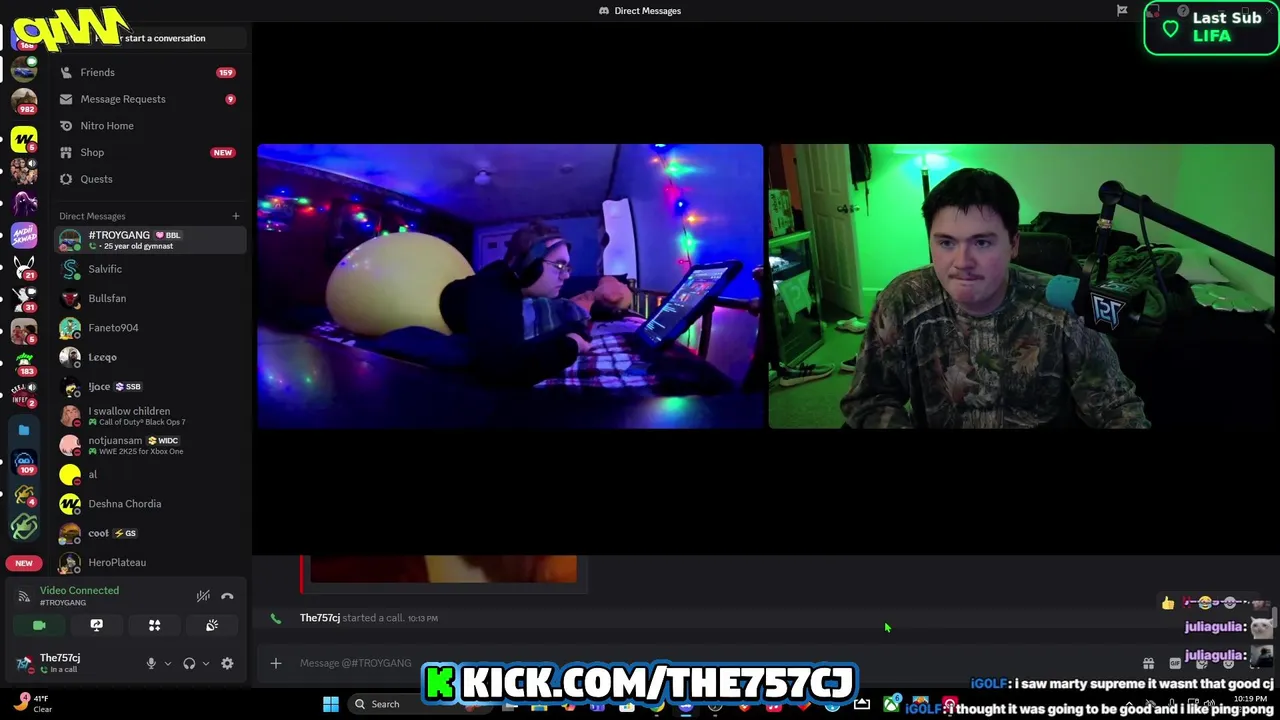The height and width of the screenshot is (720, 1280).
Task: Open DM with ljace
Action: click(x=150, y=386)
